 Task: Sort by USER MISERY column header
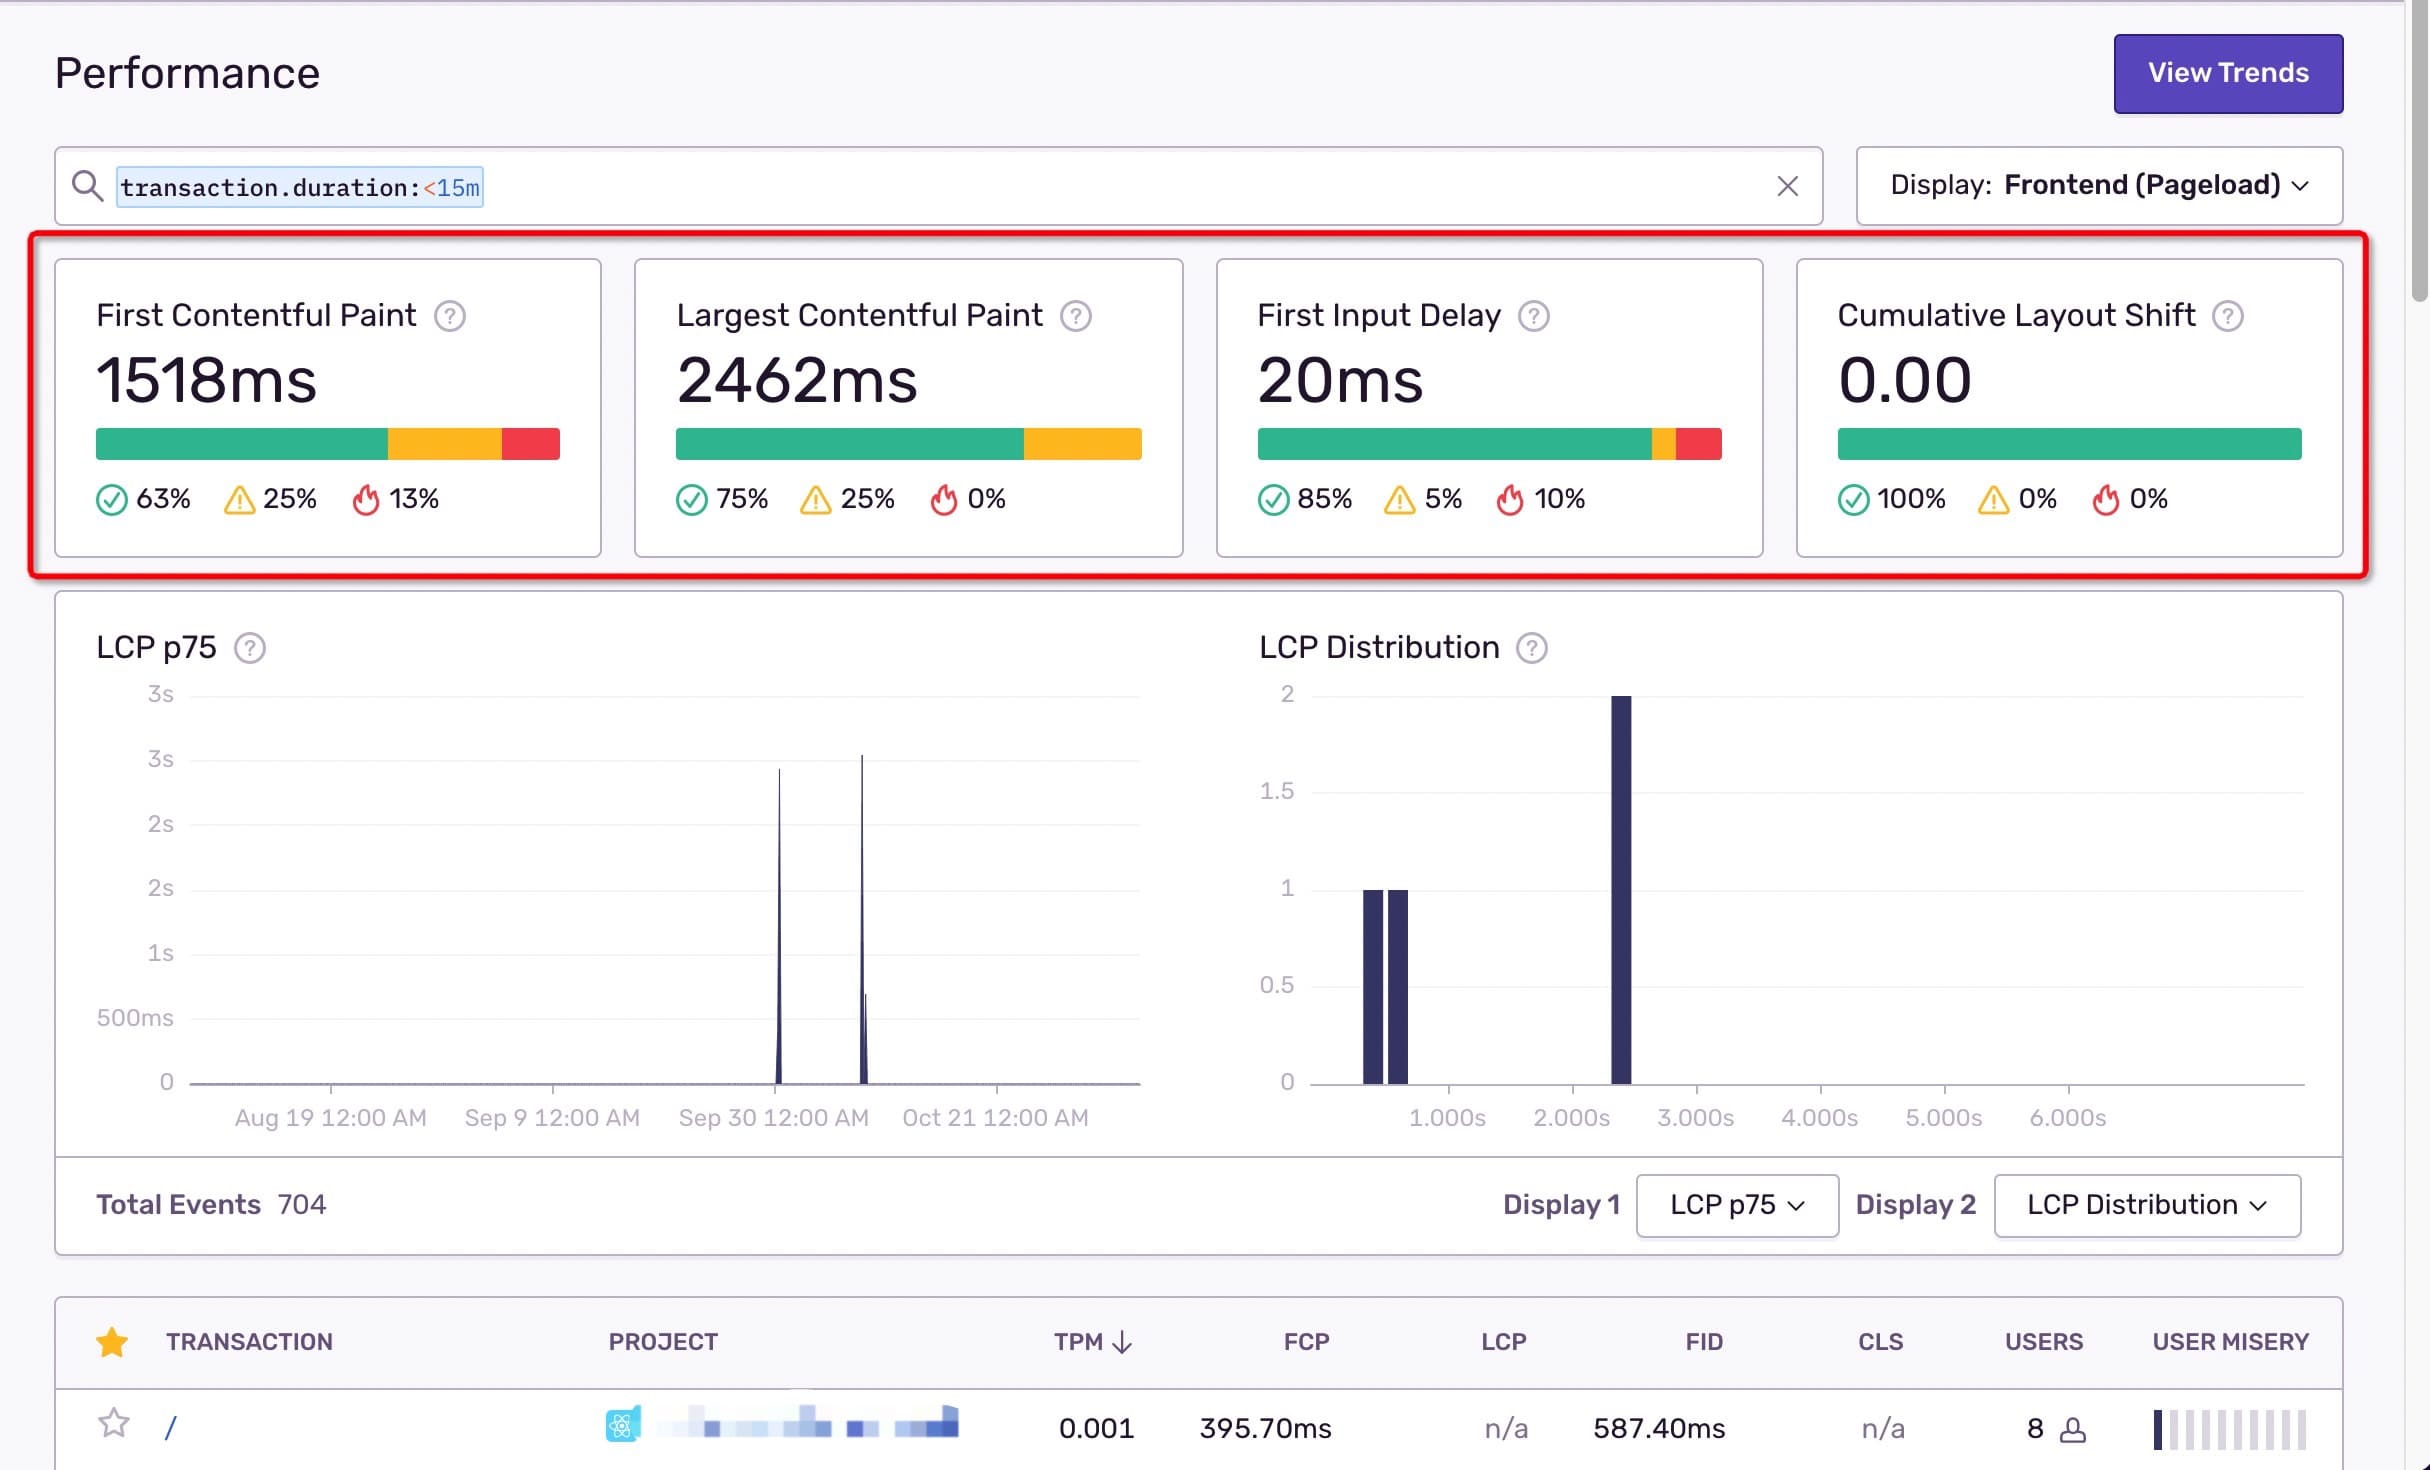(x=2229, y=1342)
